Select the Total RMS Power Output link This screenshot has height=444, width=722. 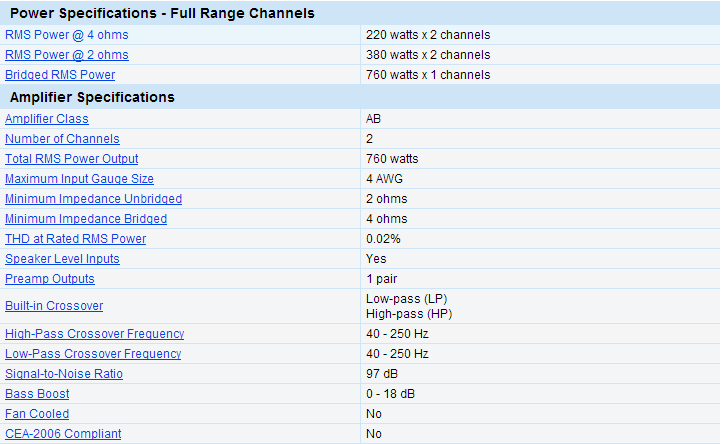coord(72,159)
